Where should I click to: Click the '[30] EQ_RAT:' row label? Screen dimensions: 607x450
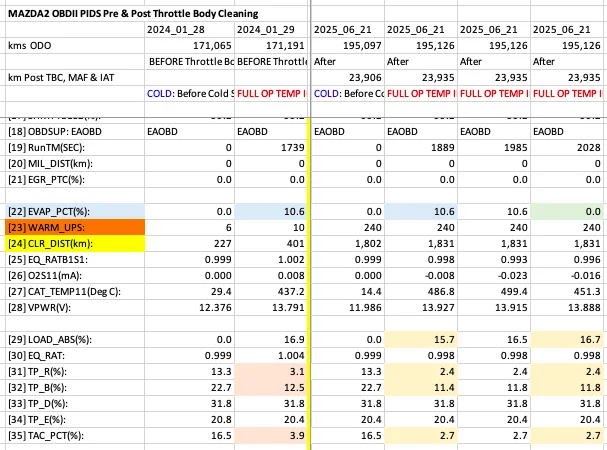[36, 356]
